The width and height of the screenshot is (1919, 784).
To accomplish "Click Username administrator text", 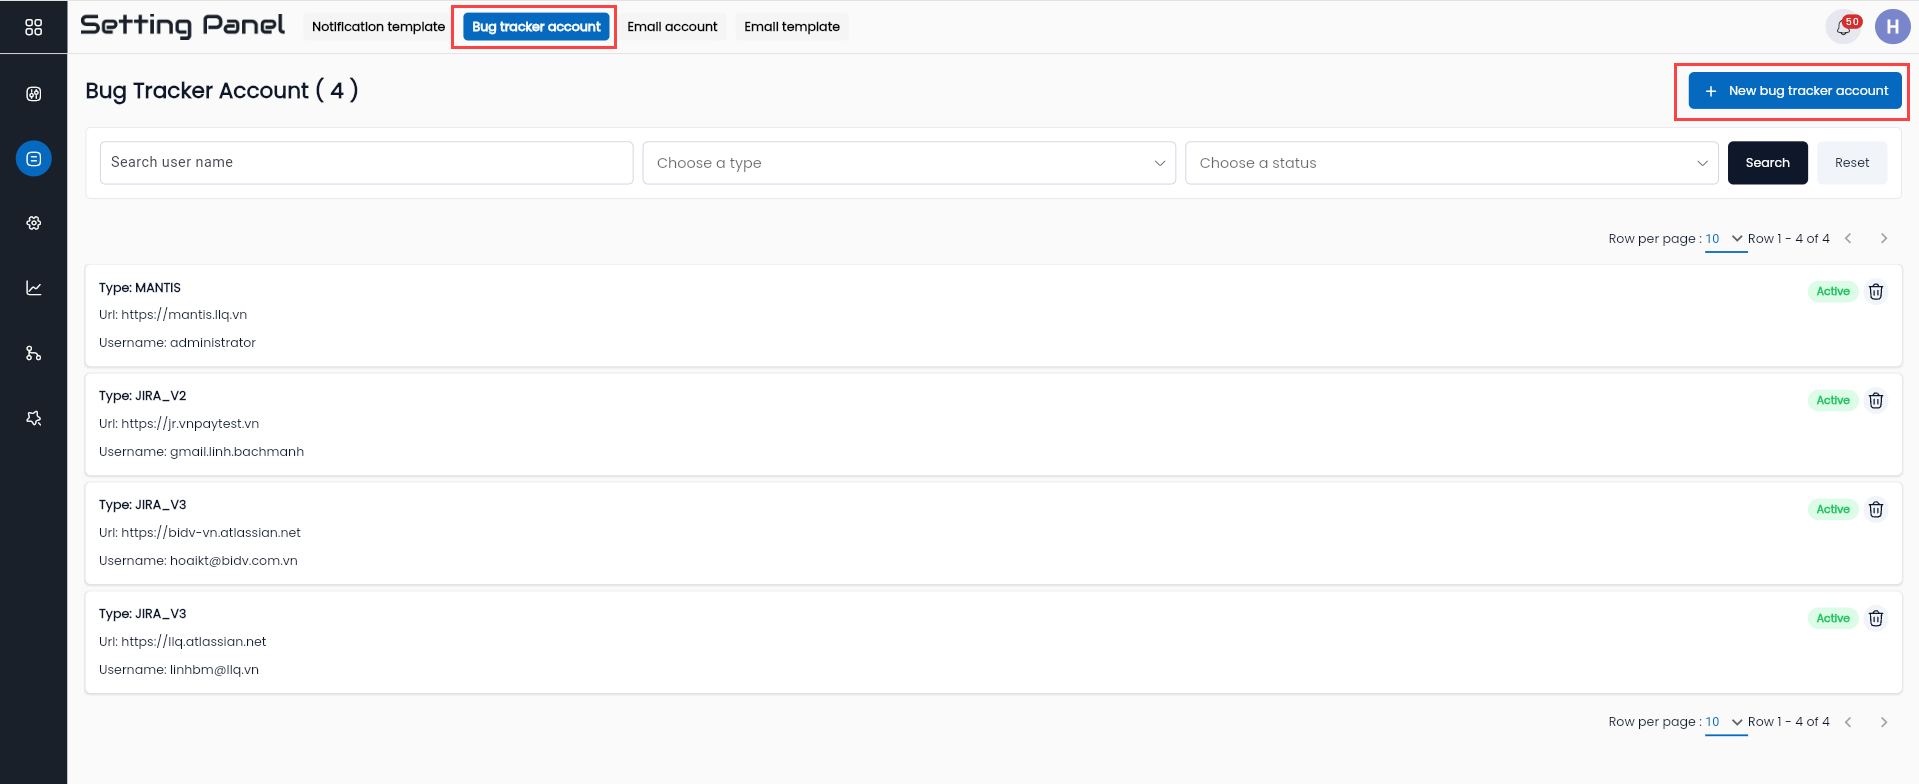I will 177,343.
